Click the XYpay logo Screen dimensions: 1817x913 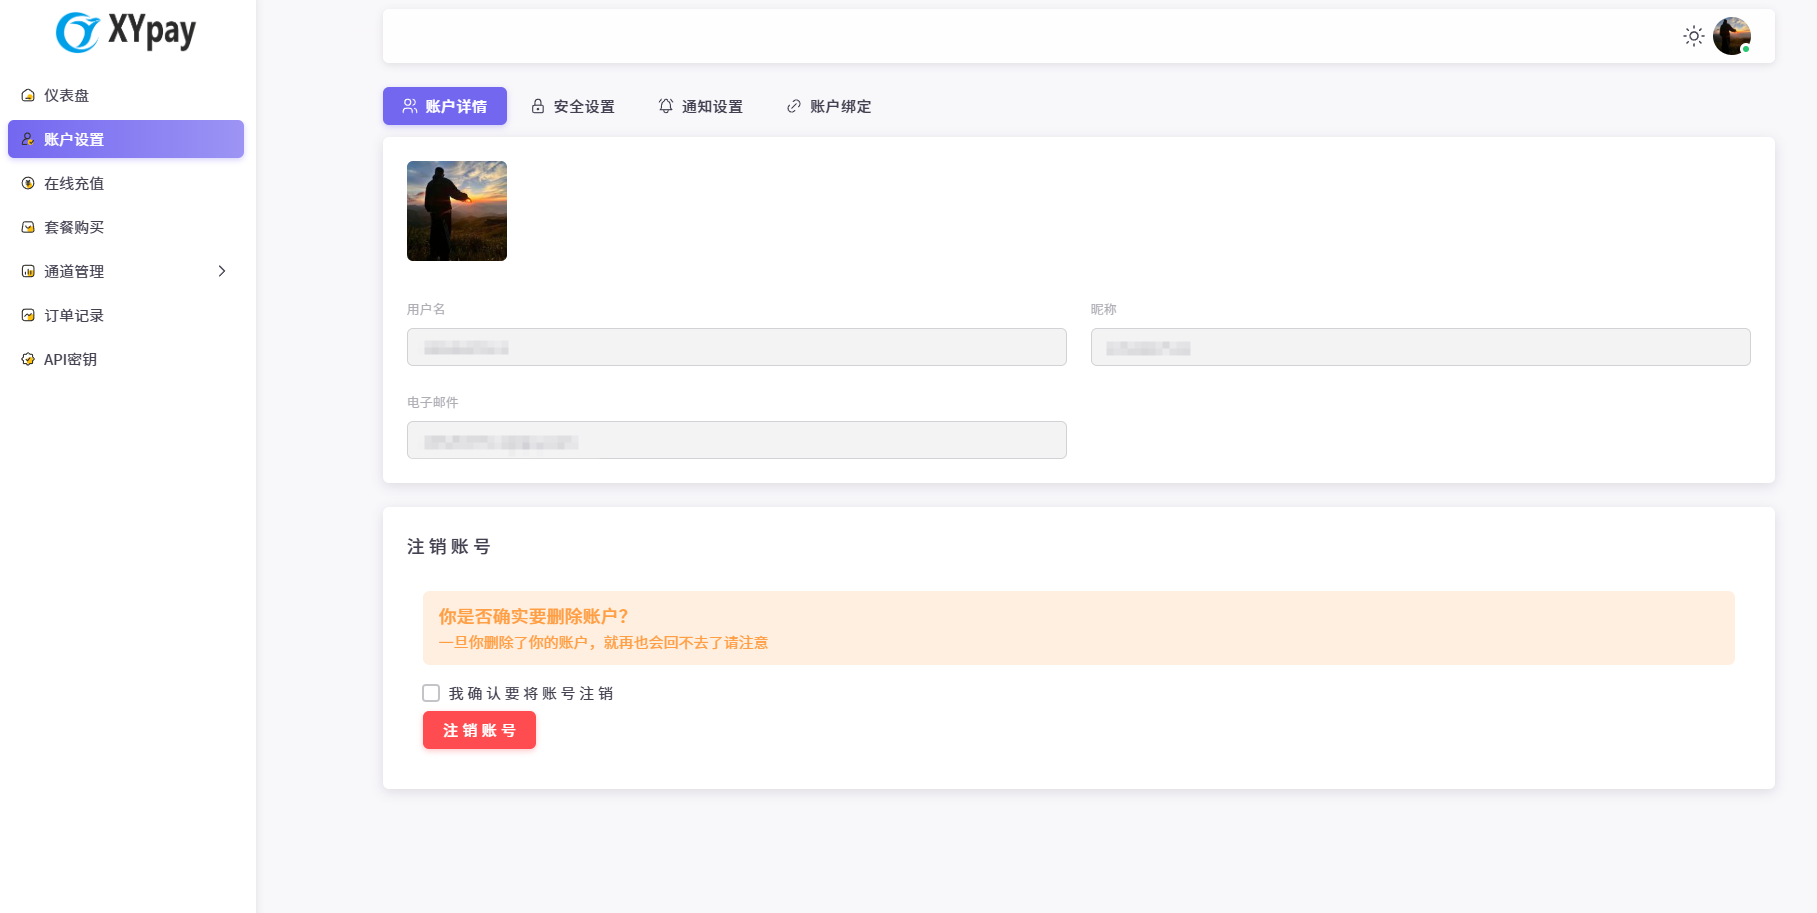tap(126, 32)
